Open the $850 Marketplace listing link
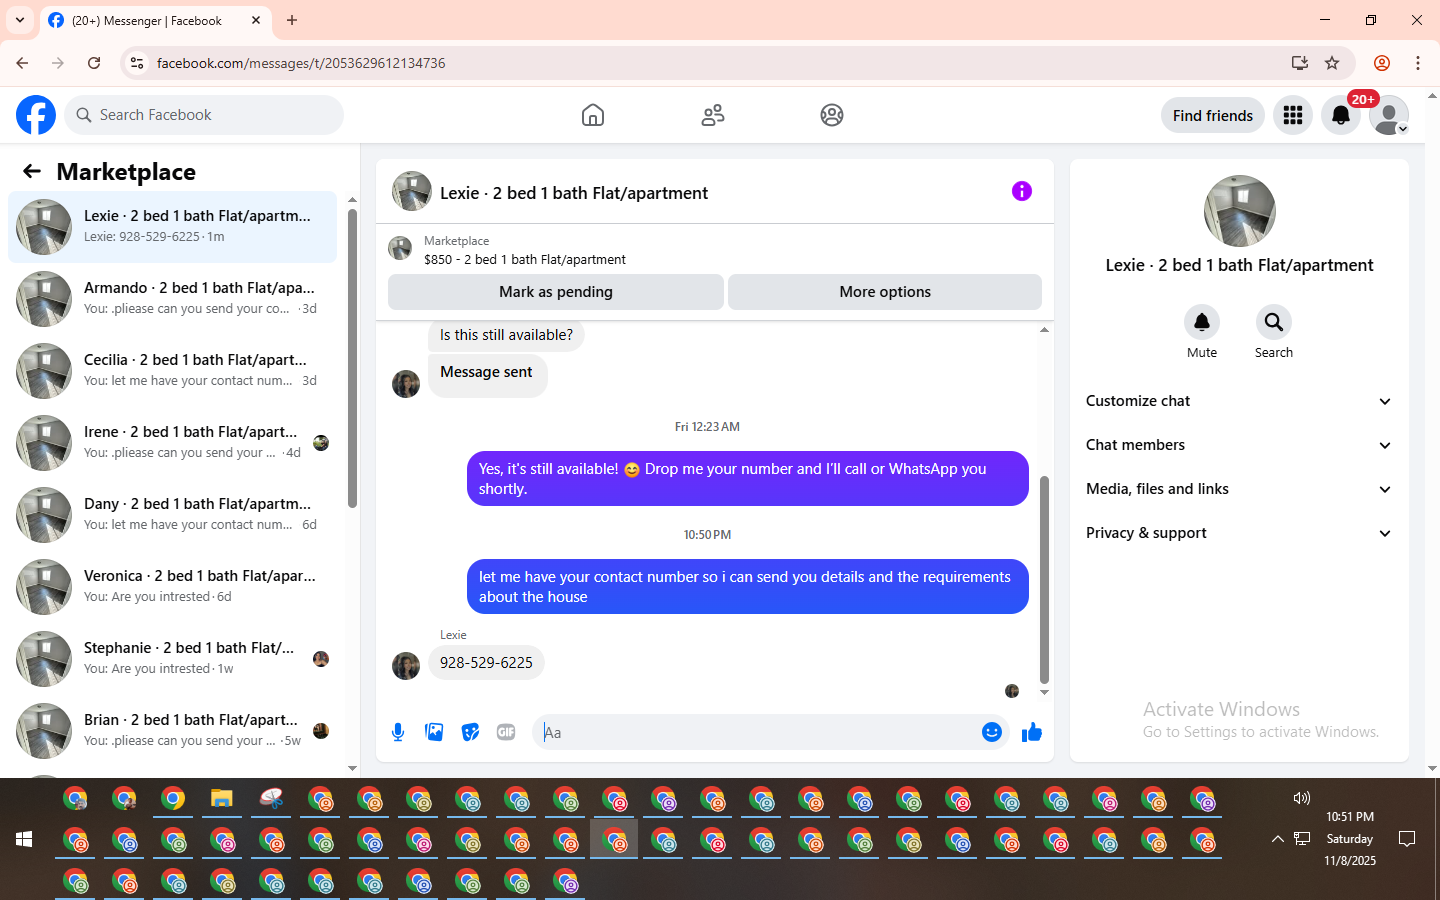Screen dimensions: 1440x900 point(525,259)
